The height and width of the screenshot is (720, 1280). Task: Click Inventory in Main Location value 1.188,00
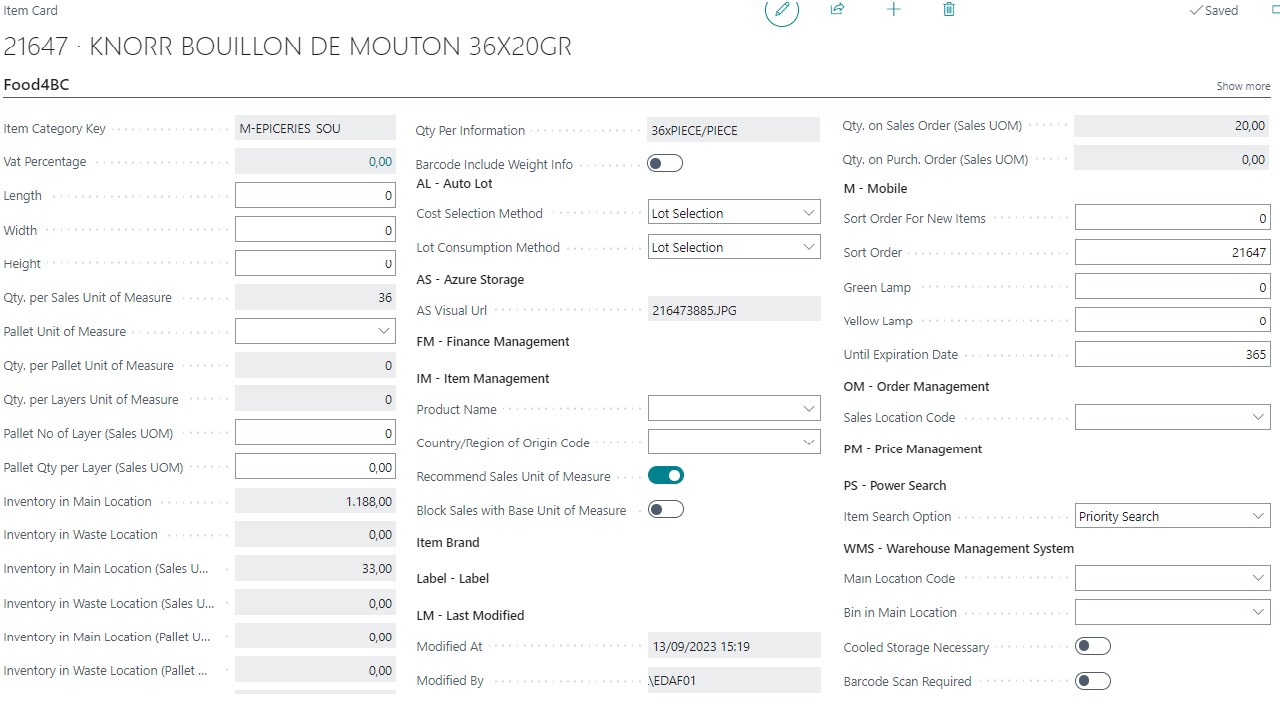(x=315, y=501)
